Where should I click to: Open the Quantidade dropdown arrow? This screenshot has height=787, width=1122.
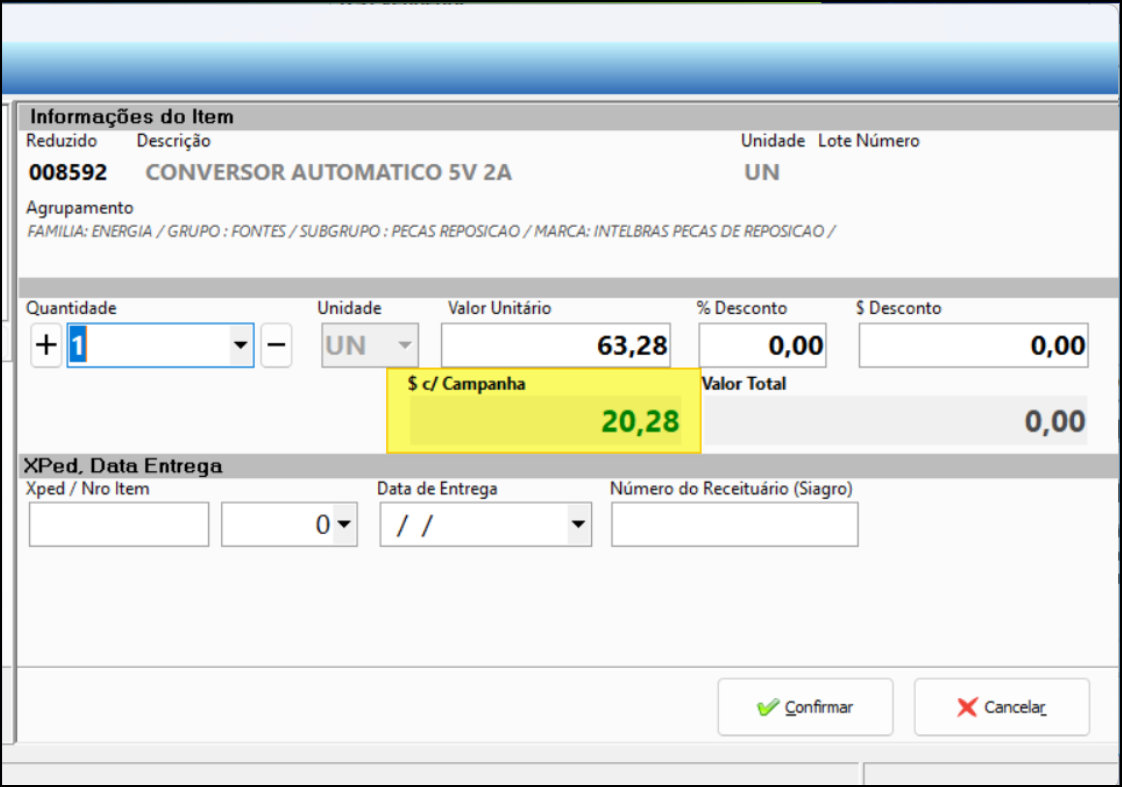tap(240, 346)
